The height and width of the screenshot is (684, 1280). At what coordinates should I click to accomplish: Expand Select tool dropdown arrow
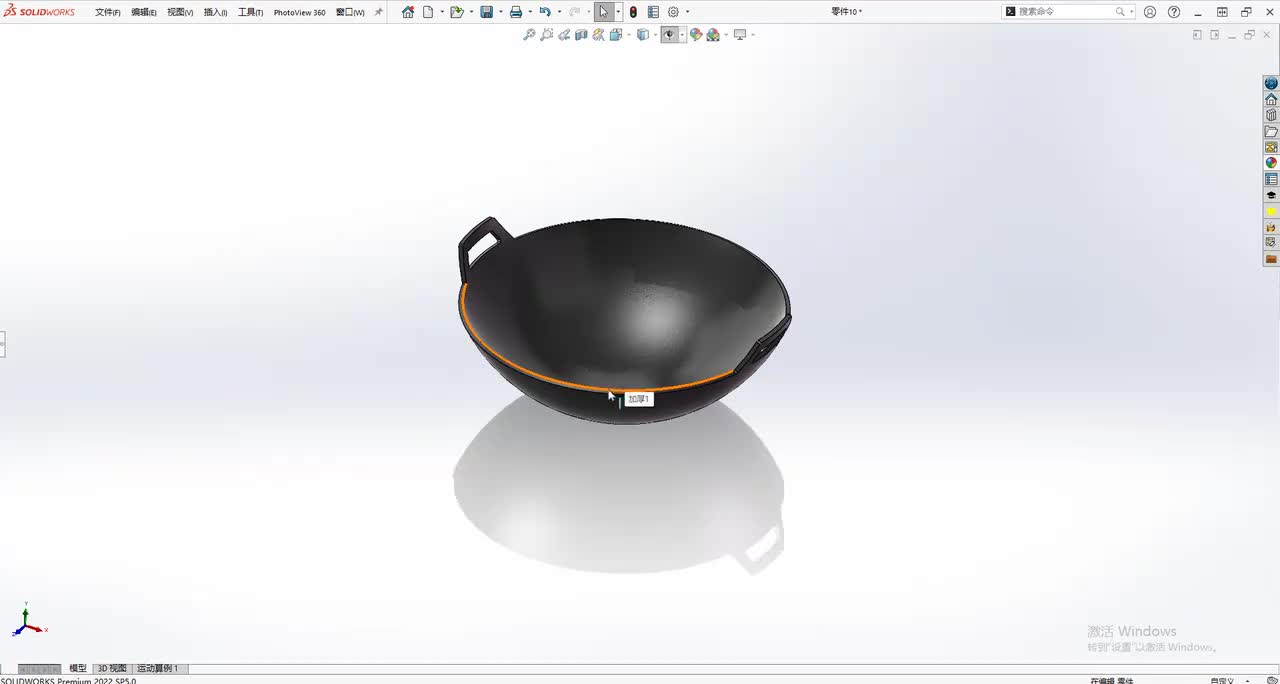coord(618,12)
